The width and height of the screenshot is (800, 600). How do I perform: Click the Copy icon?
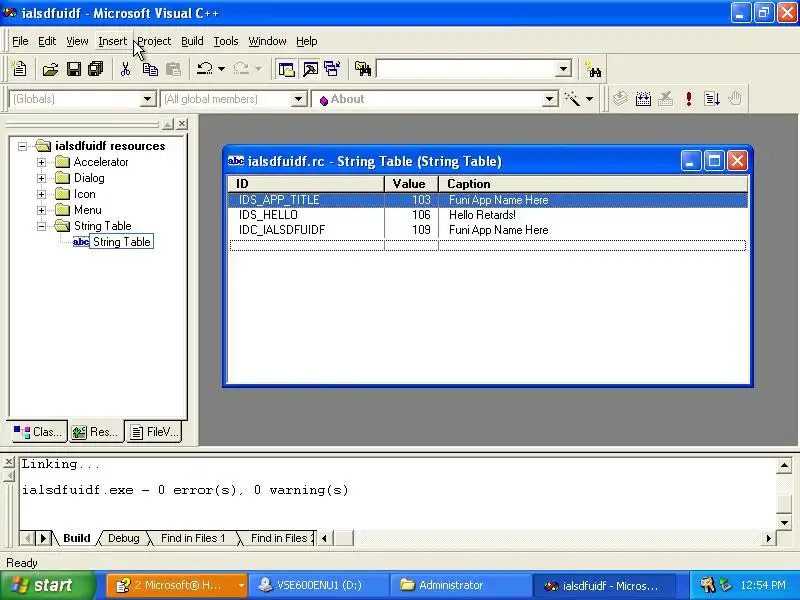pos(149,69)
